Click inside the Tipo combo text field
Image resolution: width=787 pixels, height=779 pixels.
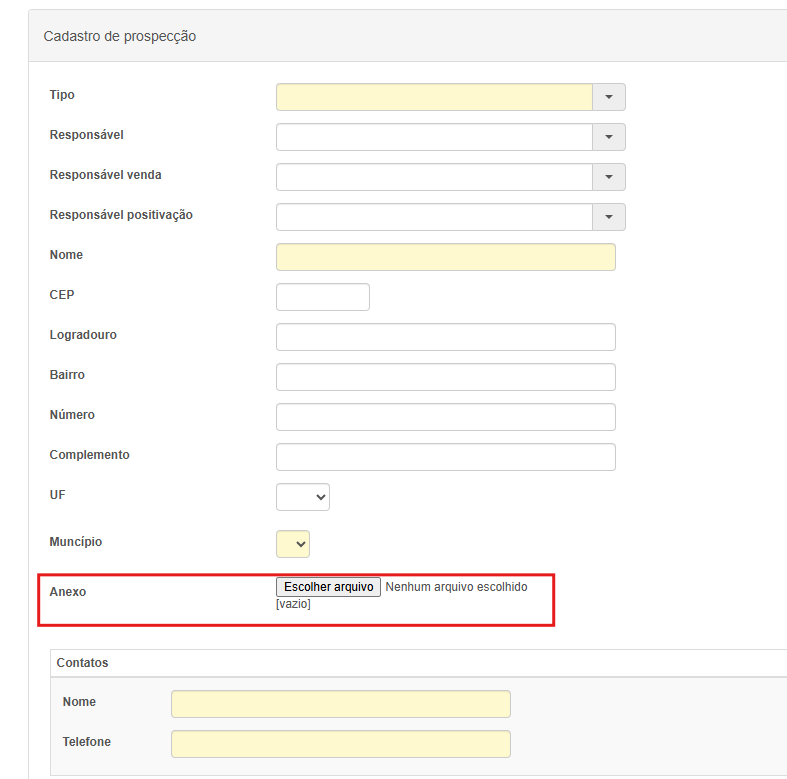click(x=434, y=97)
